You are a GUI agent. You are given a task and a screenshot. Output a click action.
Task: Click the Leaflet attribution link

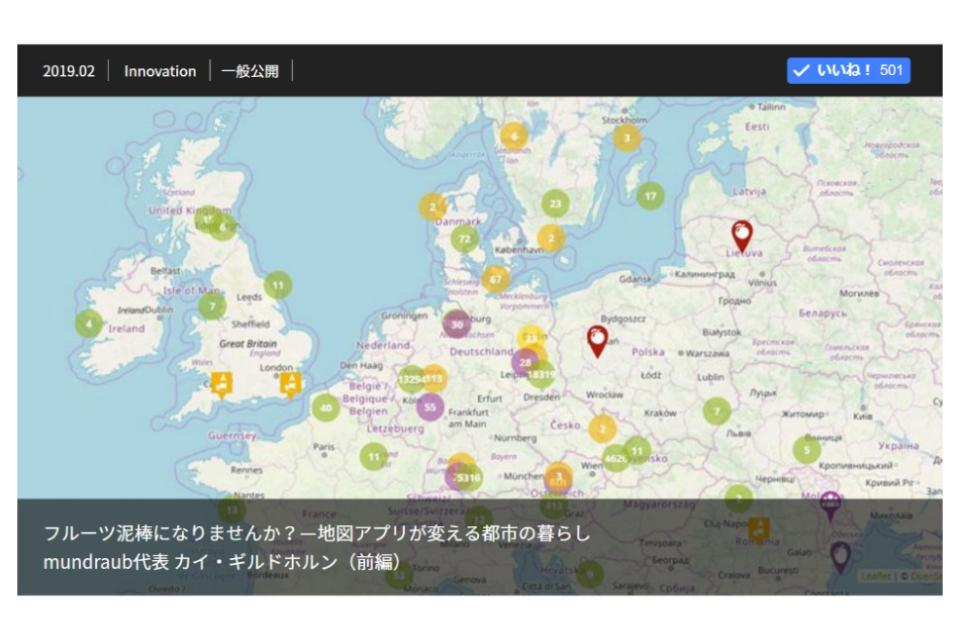click(x=874, y=576)
